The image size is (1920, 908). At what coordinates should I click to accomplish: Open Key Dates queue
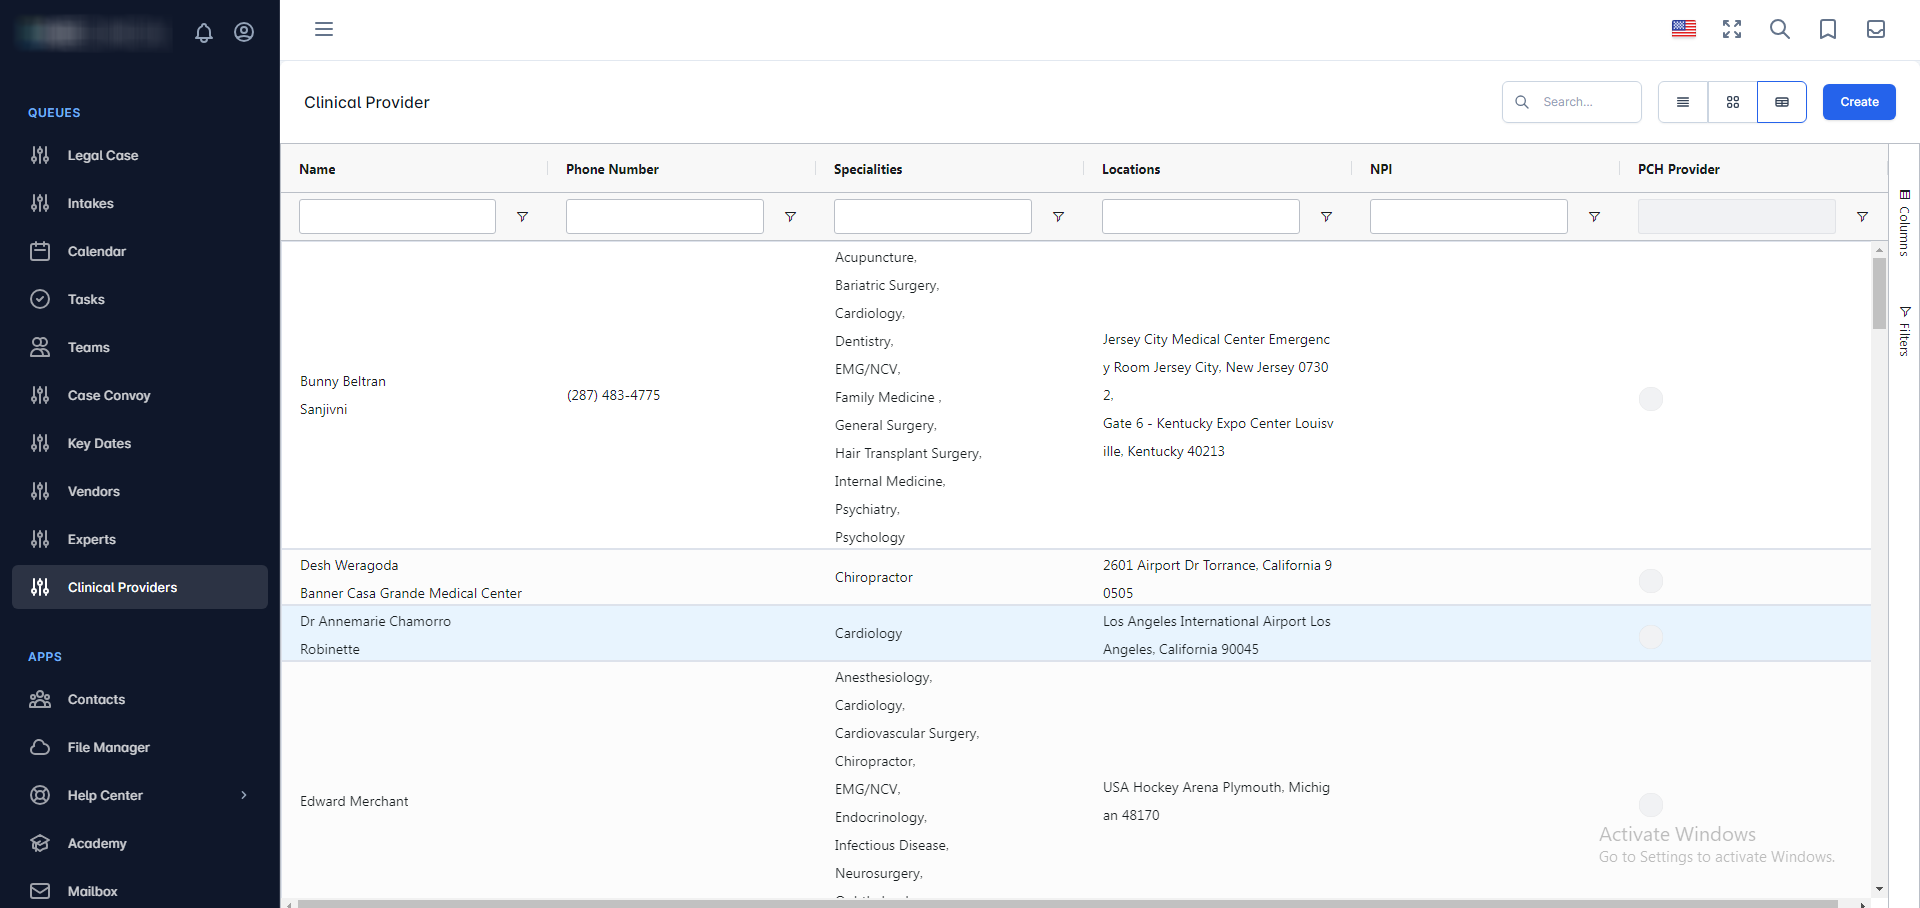[x=140, y=443]
